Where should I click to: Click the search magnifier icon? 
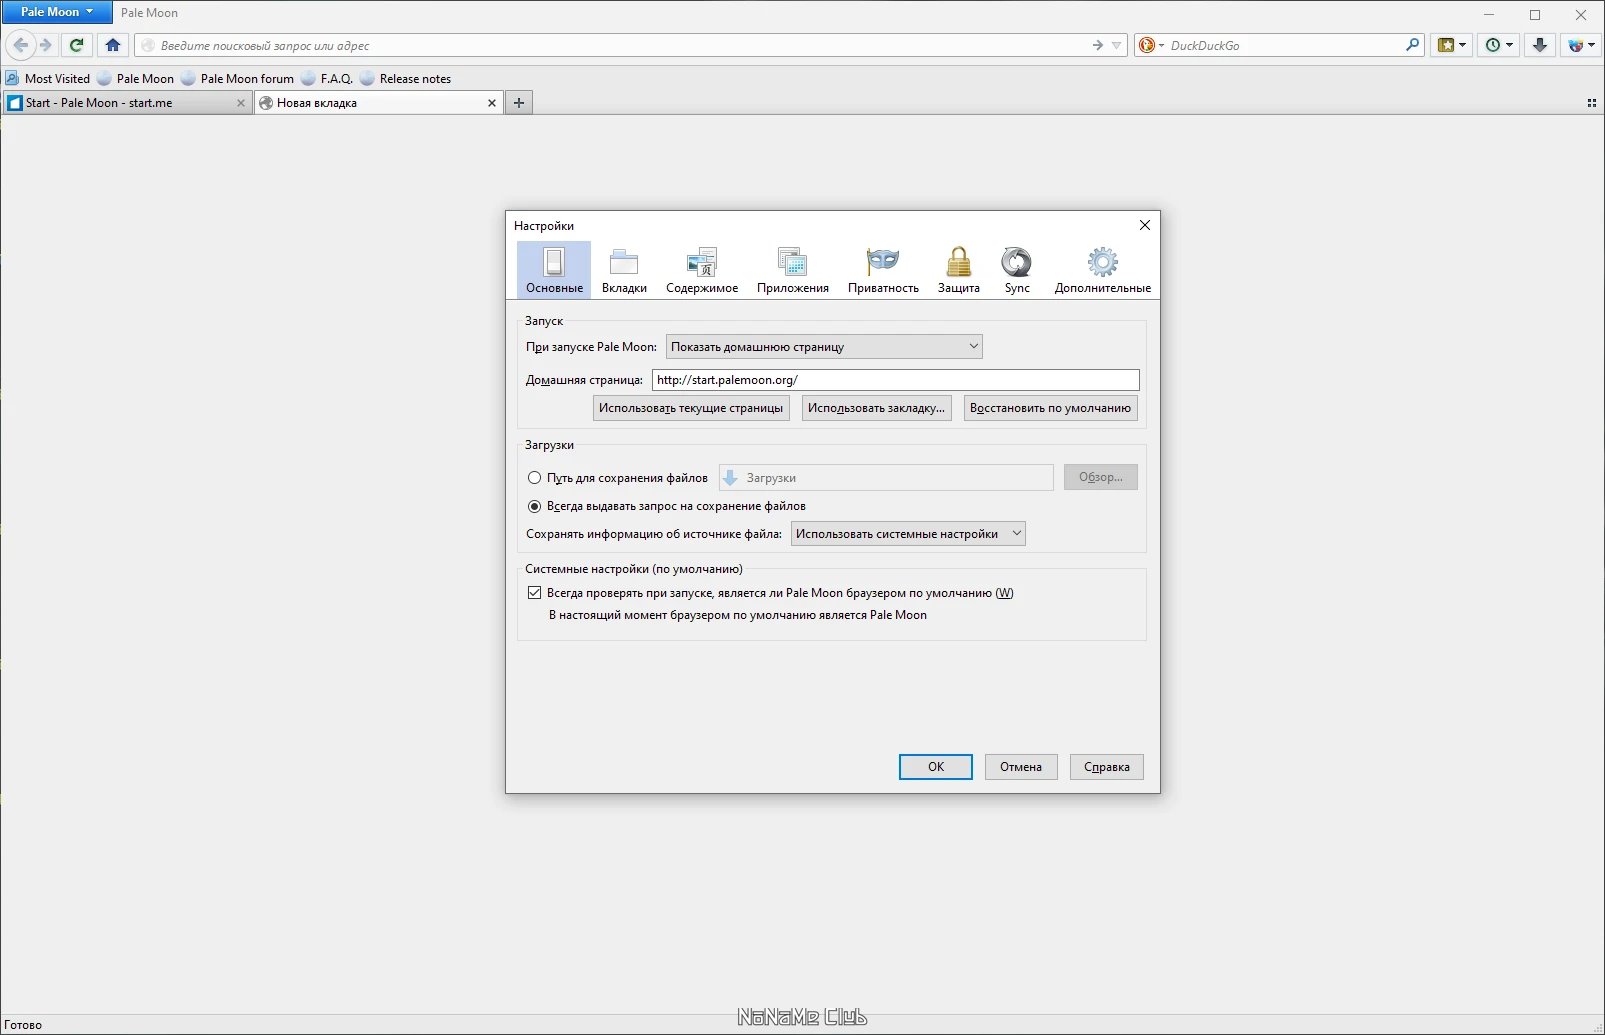pos(1412,45)
